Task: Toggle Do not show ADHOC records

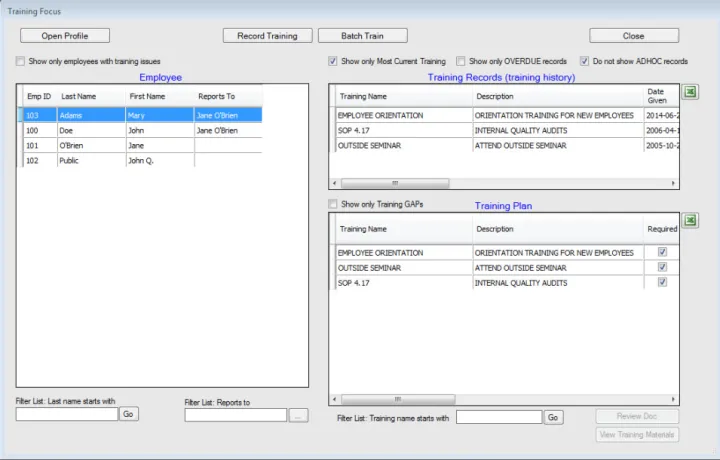Action: click(x=585, y=61)
